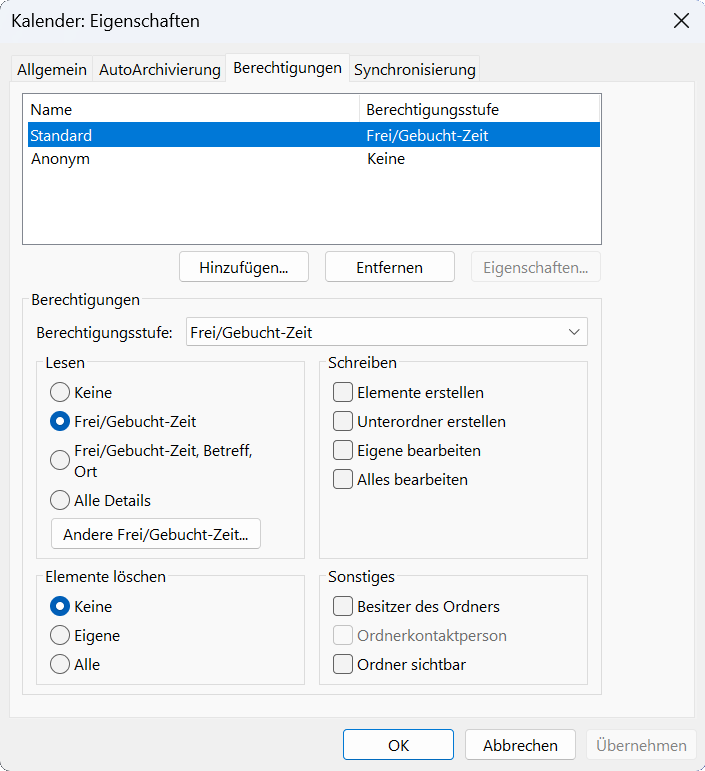
Task: Click the Entfernen button
Action: (x=389, y=267)
